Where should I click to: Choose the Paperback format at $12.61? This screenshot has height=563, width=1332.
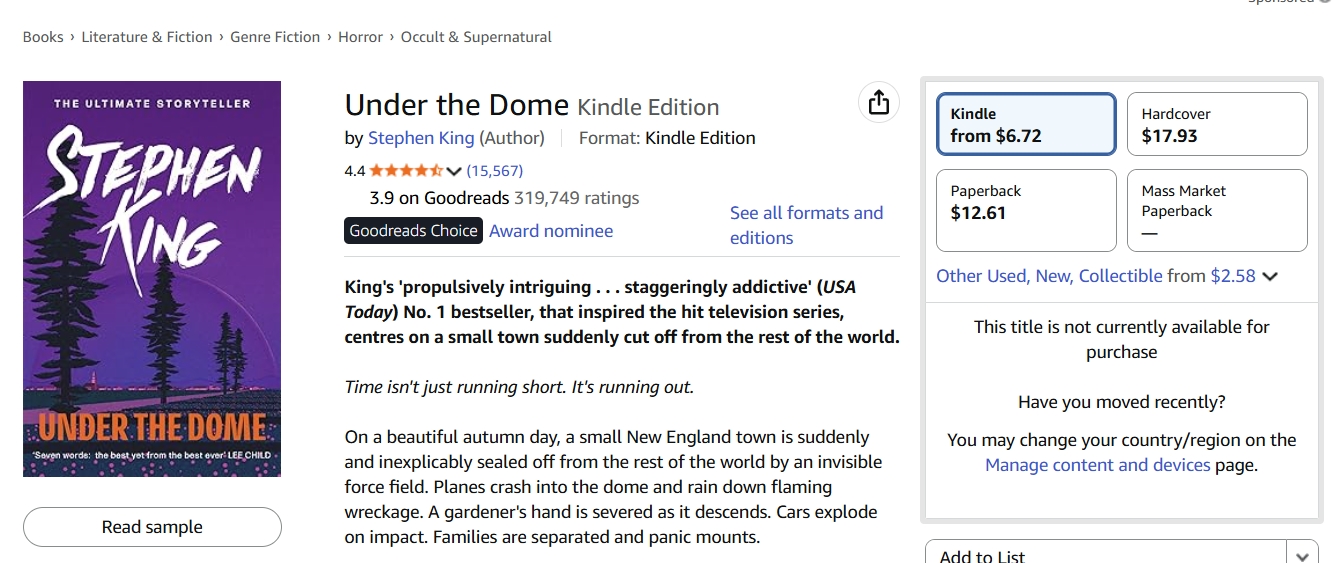(1026, 210)
